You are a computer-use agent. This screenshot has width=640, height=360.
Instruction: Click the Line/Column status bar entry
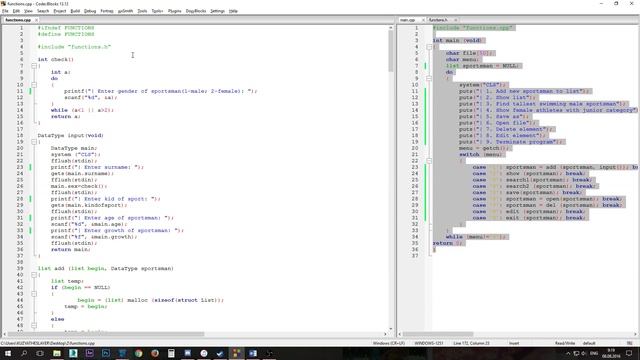[471, 343]
